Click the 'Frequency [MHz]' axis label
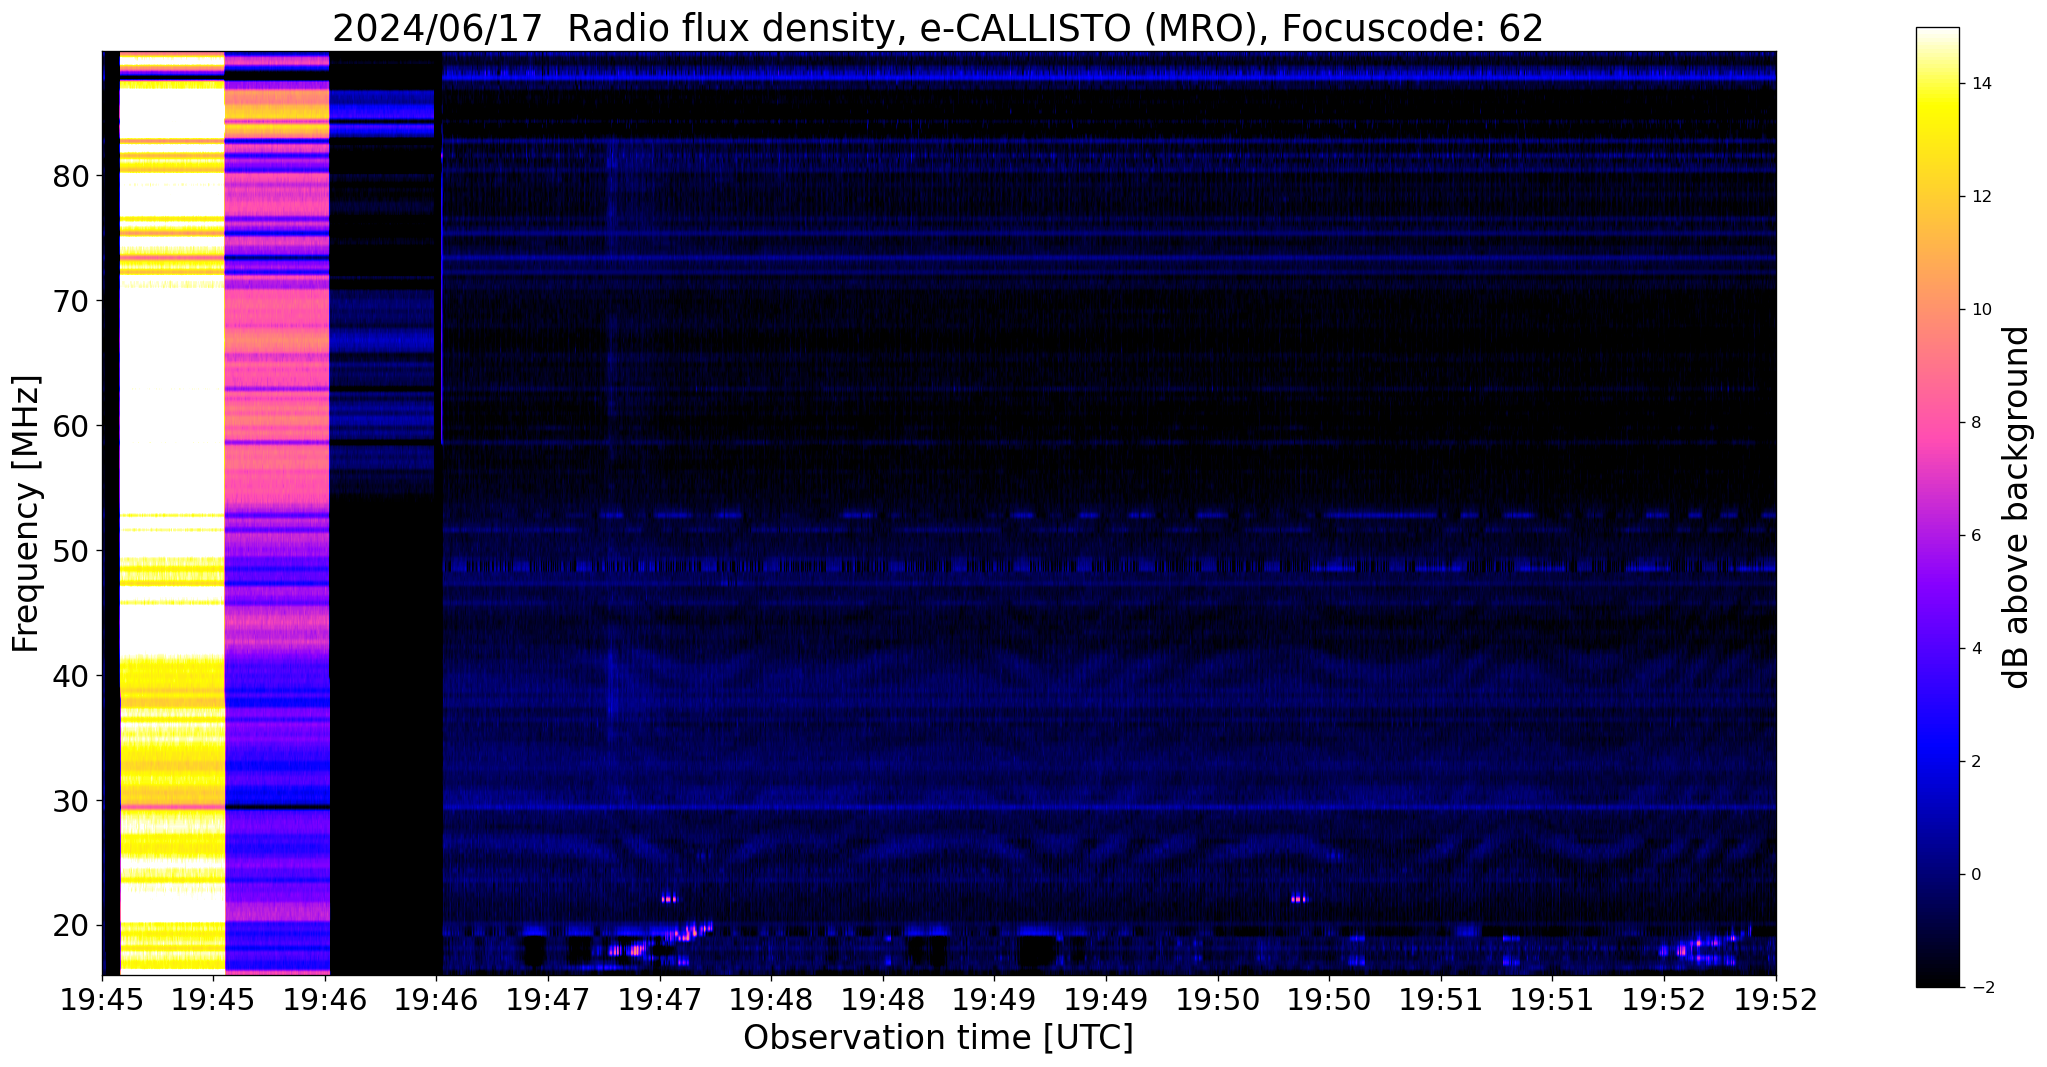This screenshot has height=1067, width=2047. click(27, 513)
